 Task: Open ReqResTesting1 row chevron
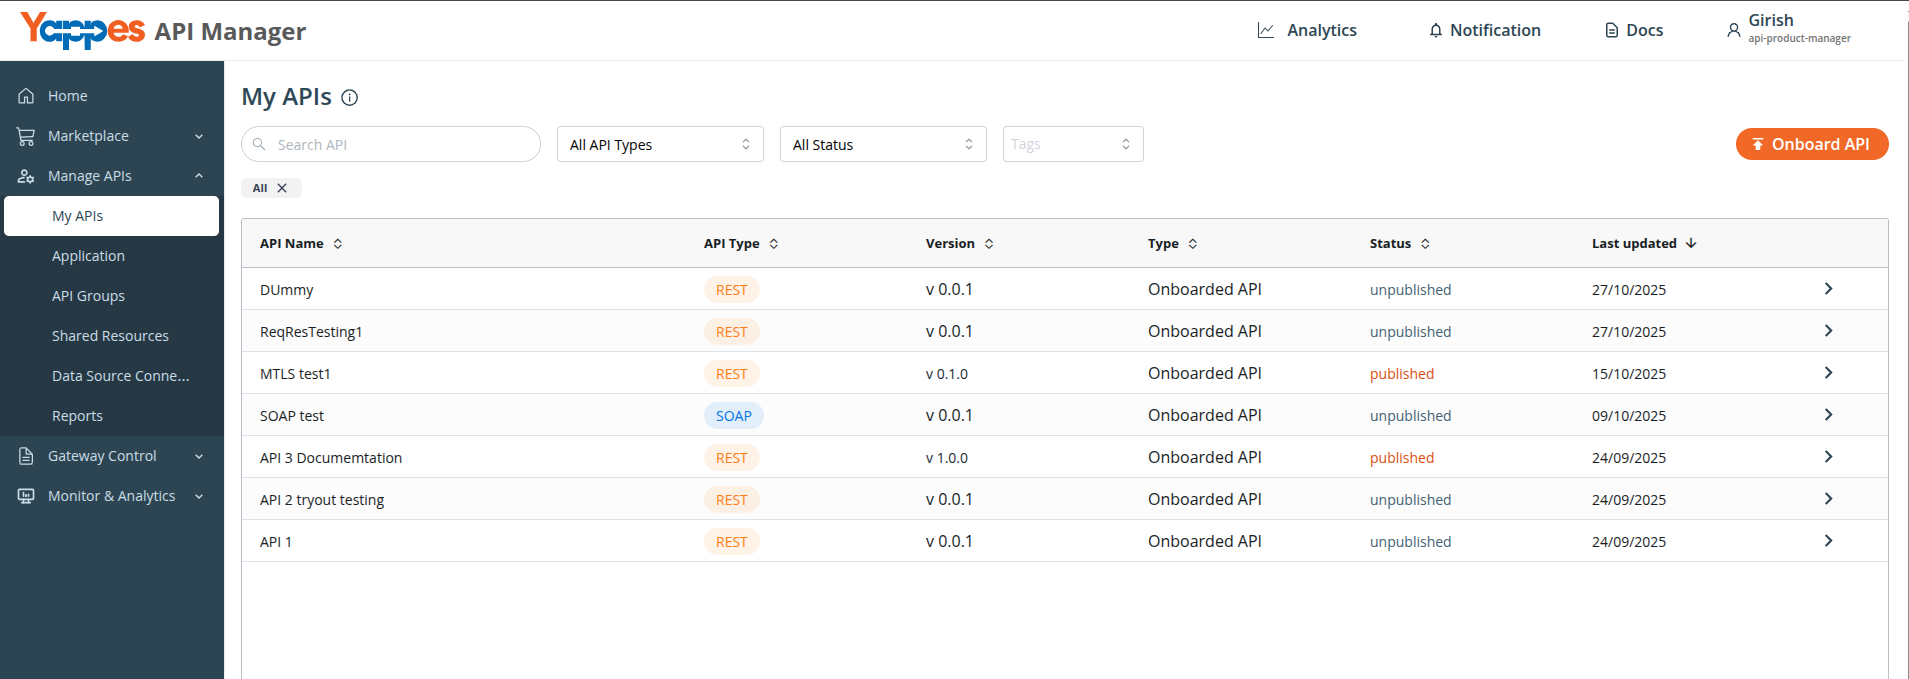(1828, 331)
